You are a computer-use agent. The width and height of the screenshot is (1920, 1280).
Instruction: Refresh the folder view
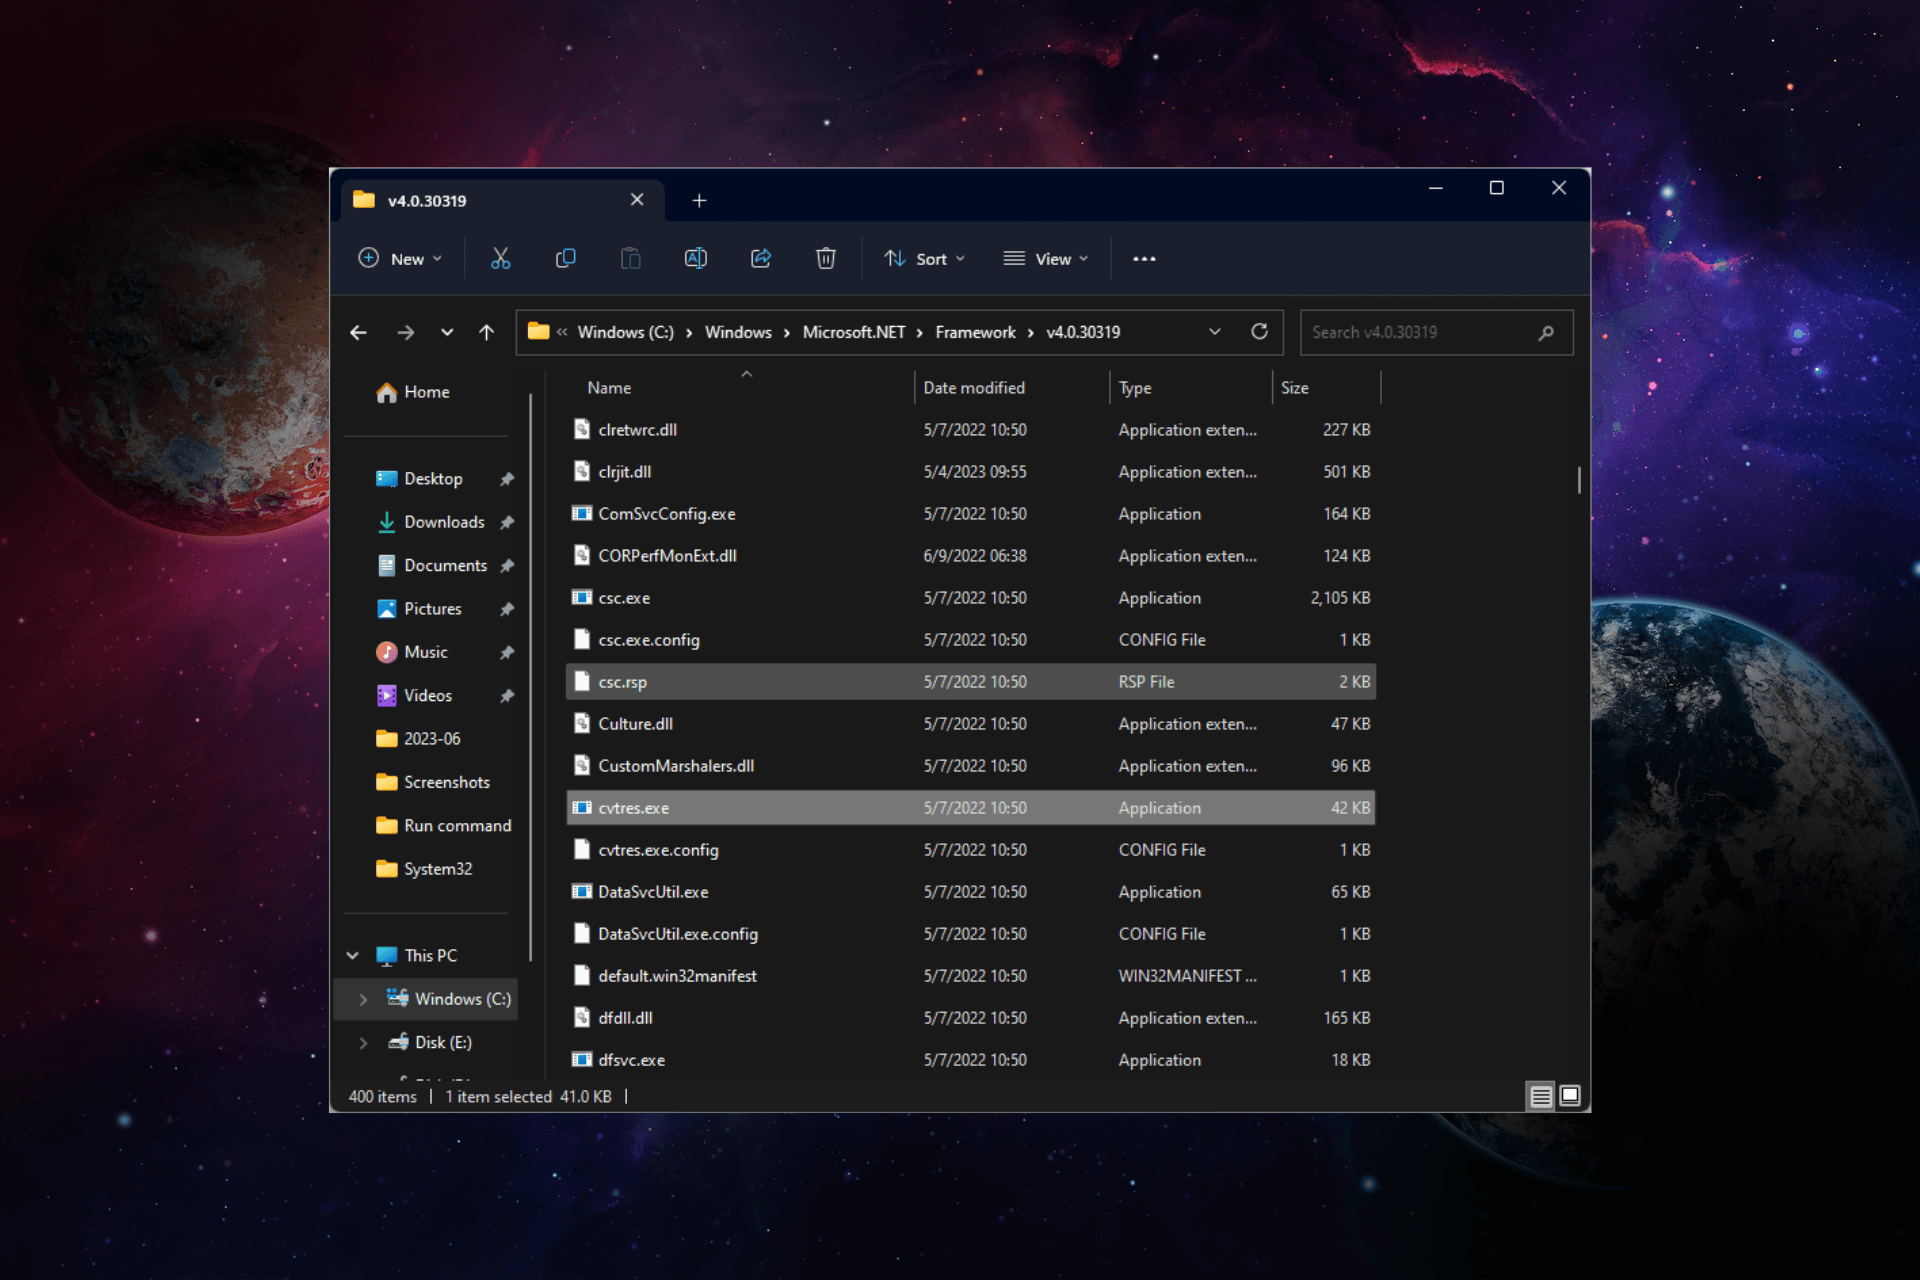1259,332
